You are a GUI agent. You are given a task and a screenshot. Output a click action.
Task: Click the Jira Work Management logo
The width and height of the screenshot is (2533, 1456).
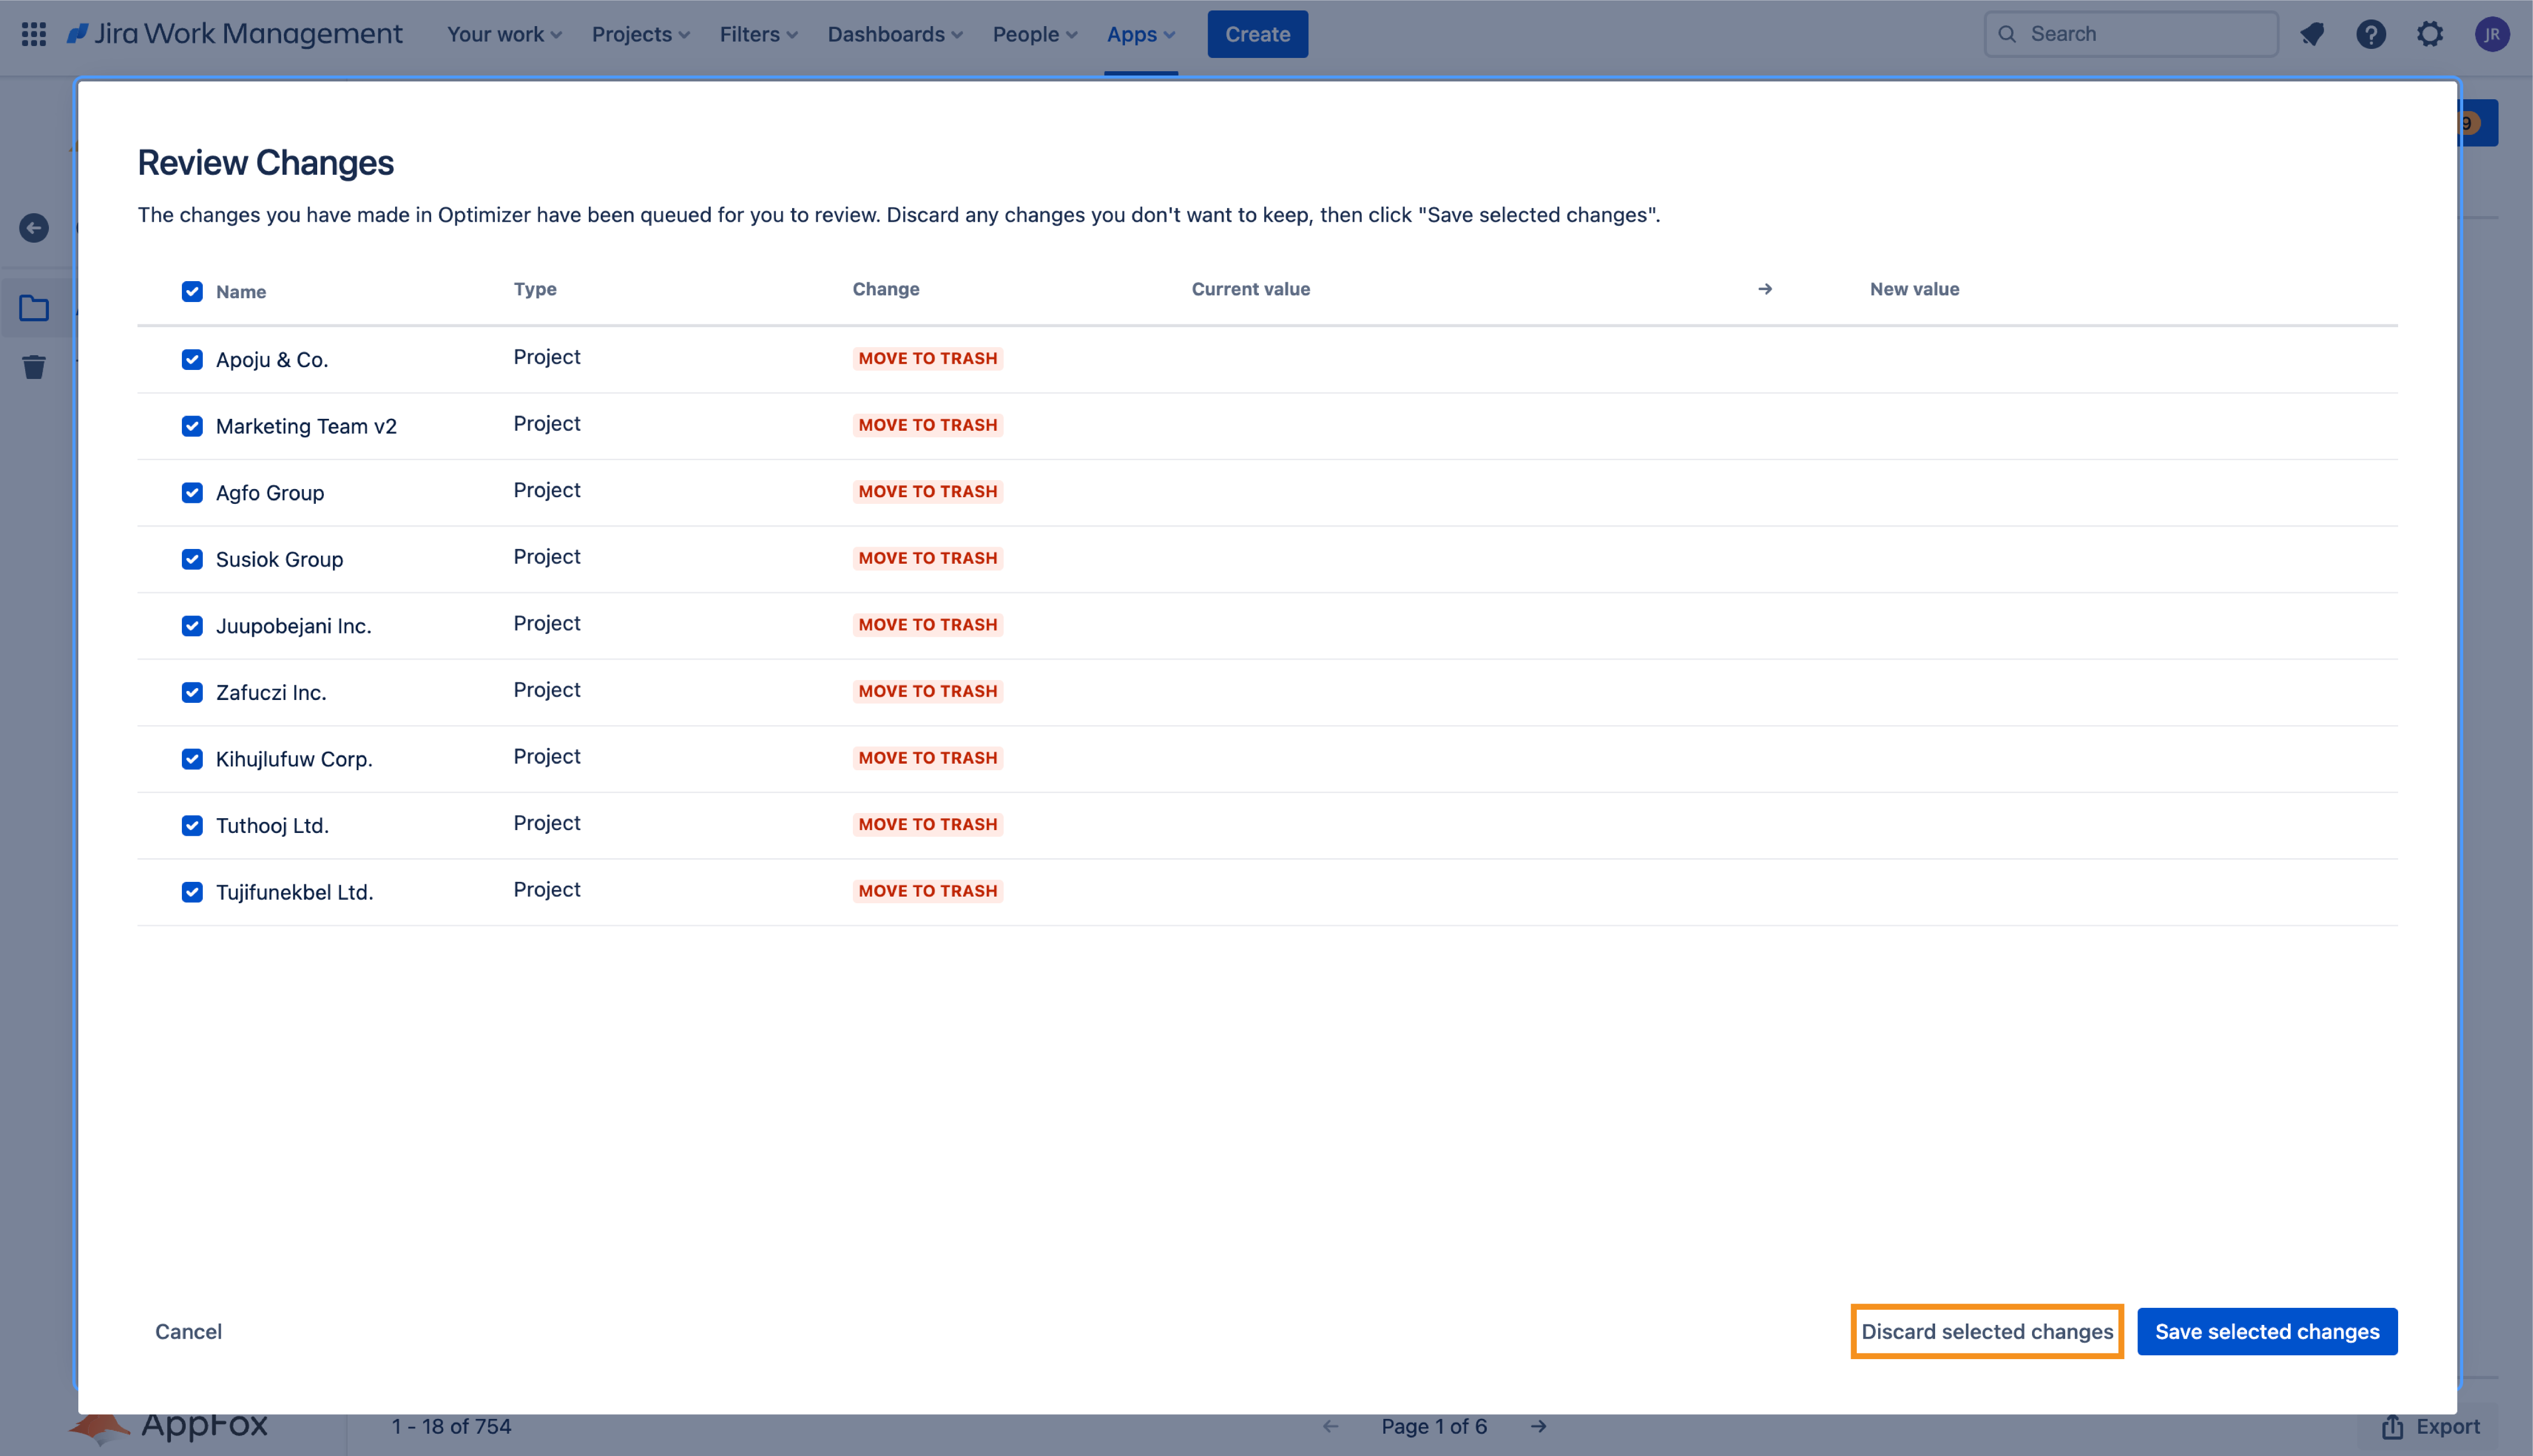click(235, 34)
